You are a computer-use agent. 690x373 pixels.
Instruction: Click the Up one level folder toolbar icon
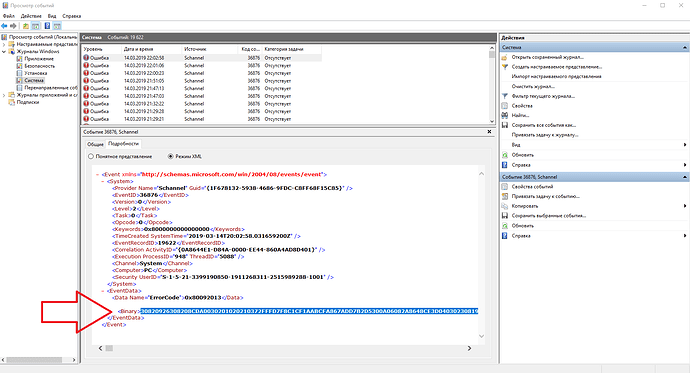(x=26, y=26)
